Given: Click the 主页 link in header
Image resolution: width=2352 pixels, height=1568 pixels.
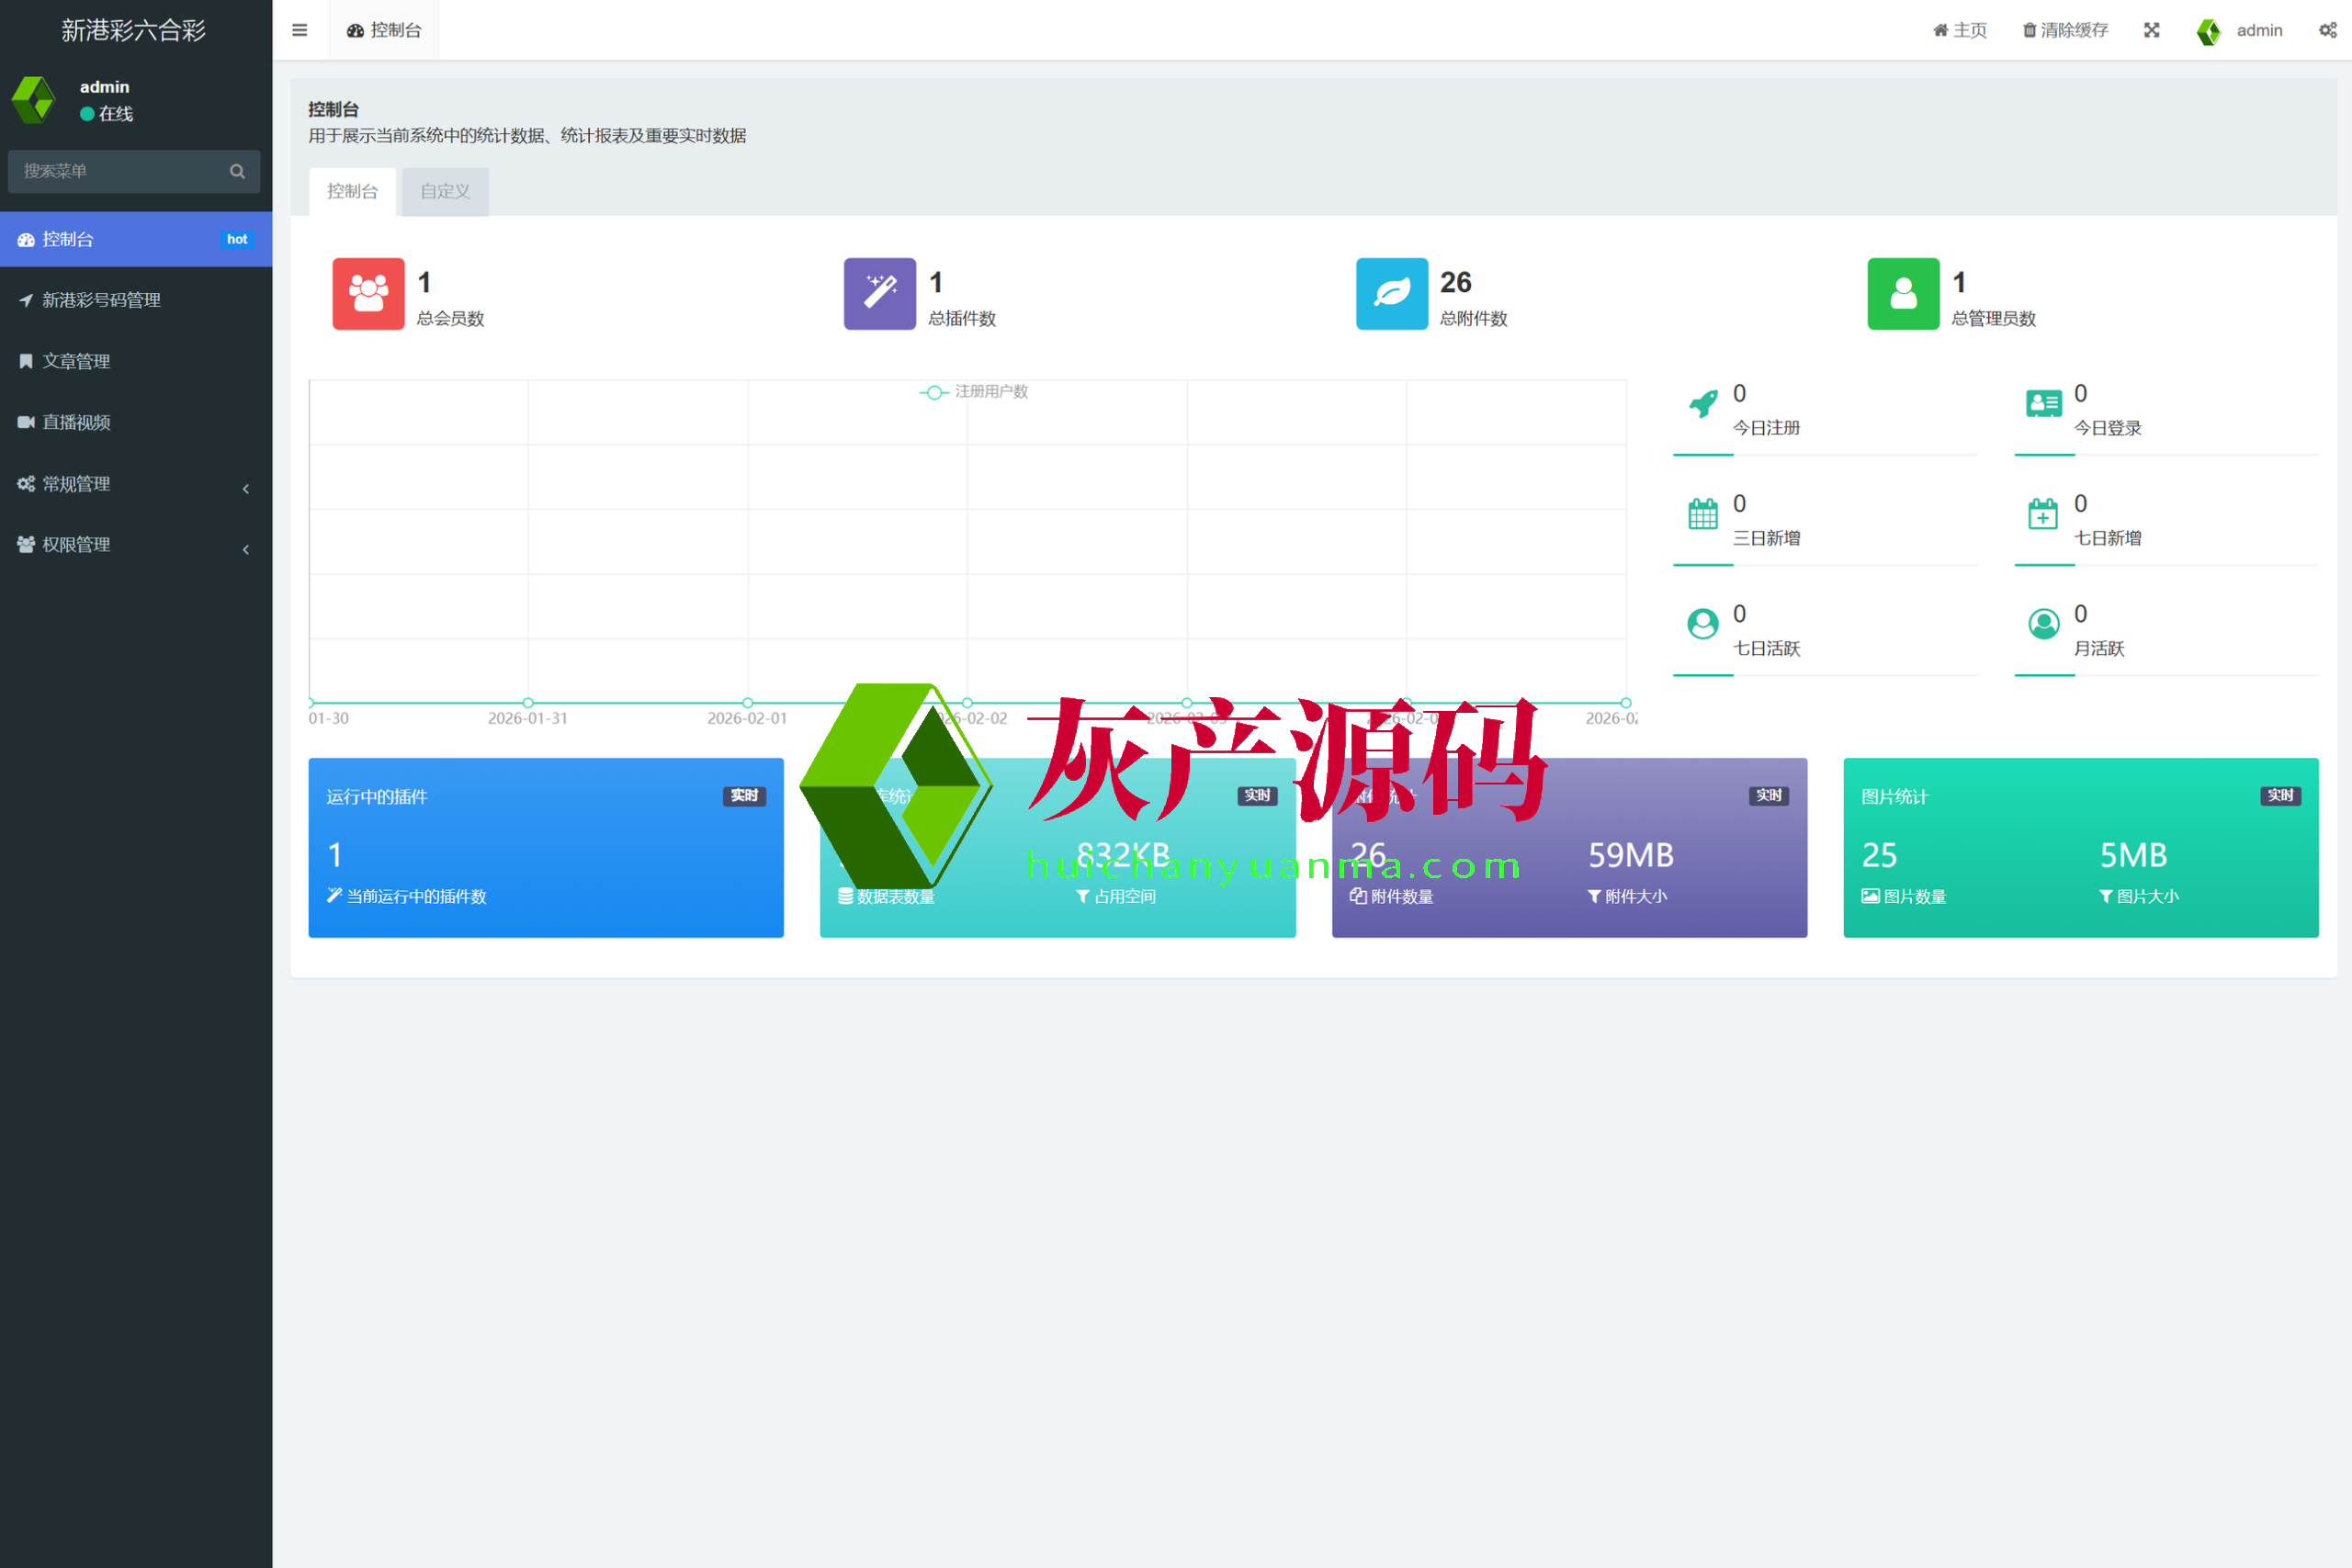Looking at the screenshot, I should pyautogui.click(x=1959, y=30).
